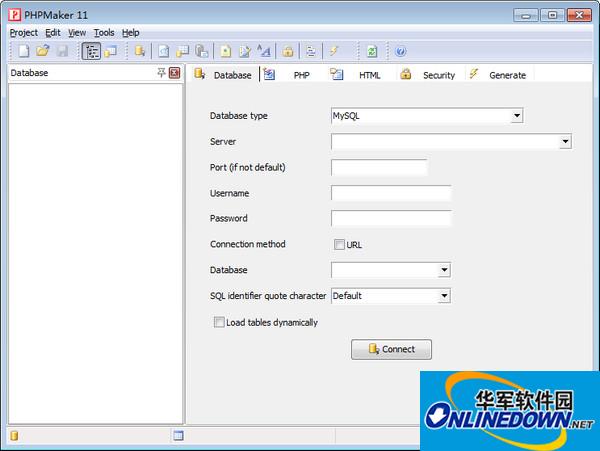Screen dimensions: 600x451
Task: Toggle the tree view toolbar icon
Action: point(91,51)
